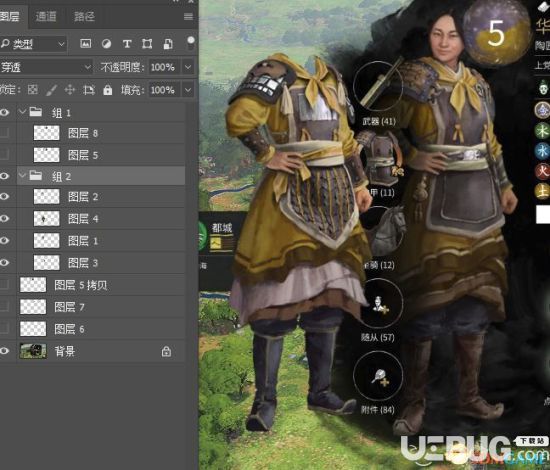Image resolution: width=550 pixels, height=470 pixels.
Task: Show 图层 7 visibility box
Action: pyautogui.click(x=5, y=307)
